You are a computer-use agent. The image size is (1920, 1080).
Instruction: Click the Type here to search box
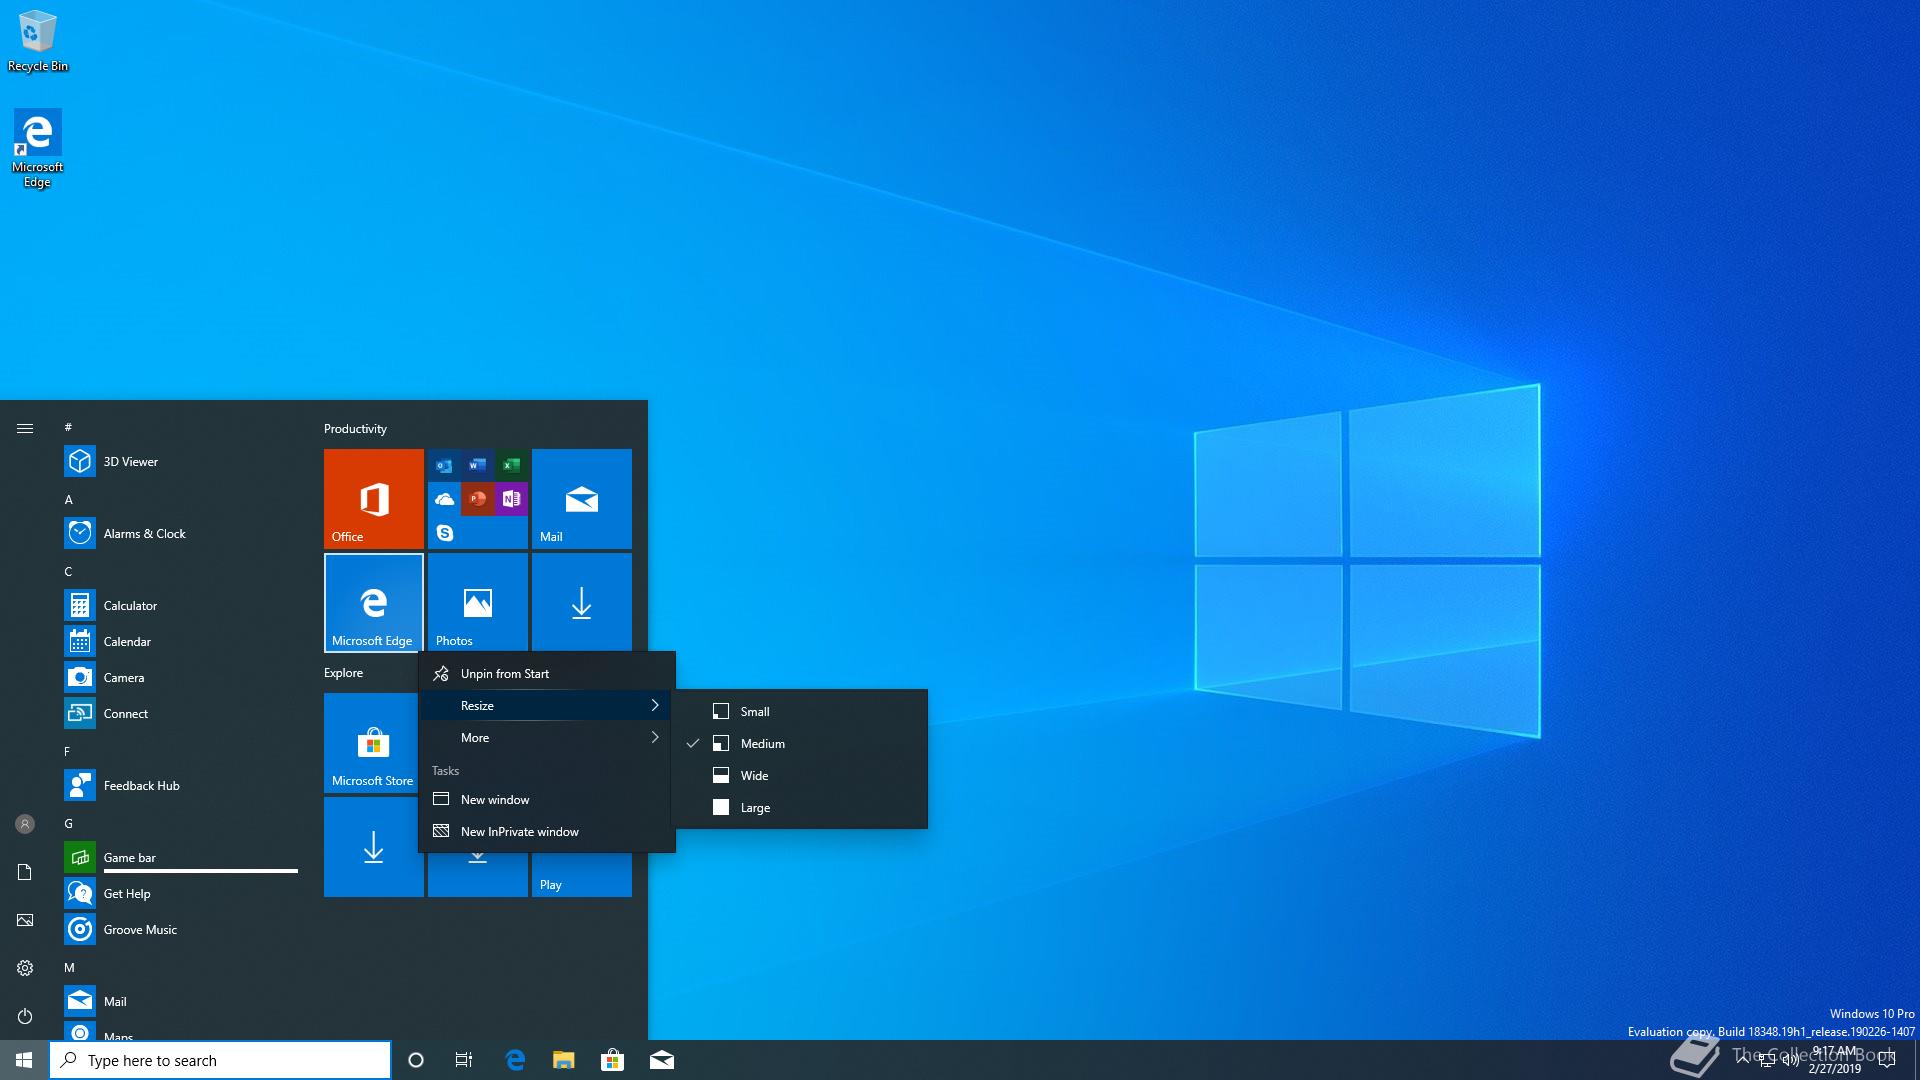click(x=220, y=1060)
